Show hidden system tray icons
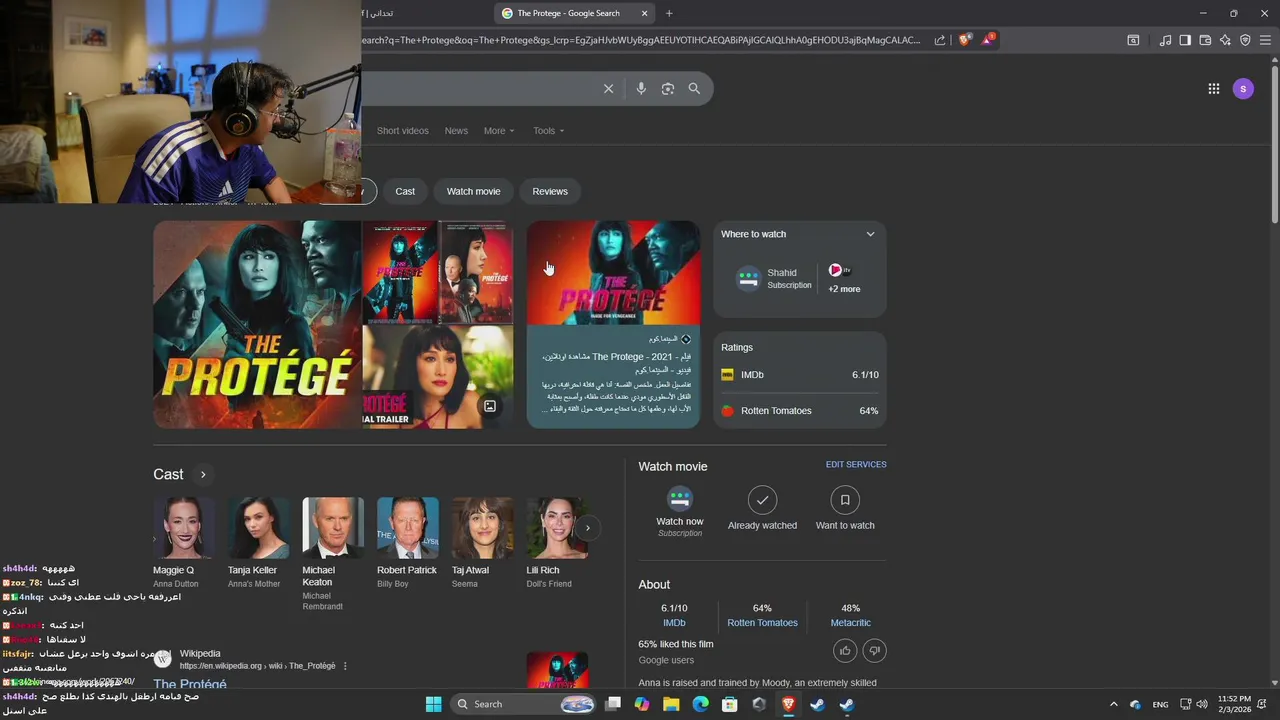 (x=1113, y=704)
